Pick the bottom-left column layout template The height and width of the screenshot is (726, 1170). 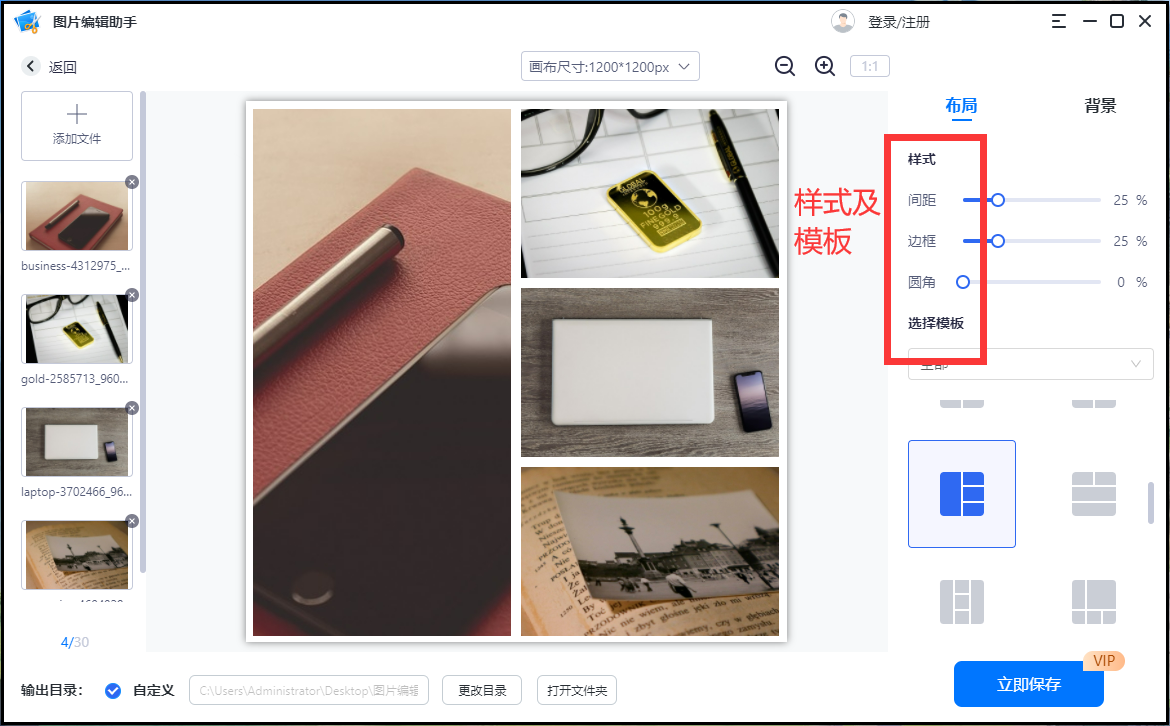[x=961, y=602]
